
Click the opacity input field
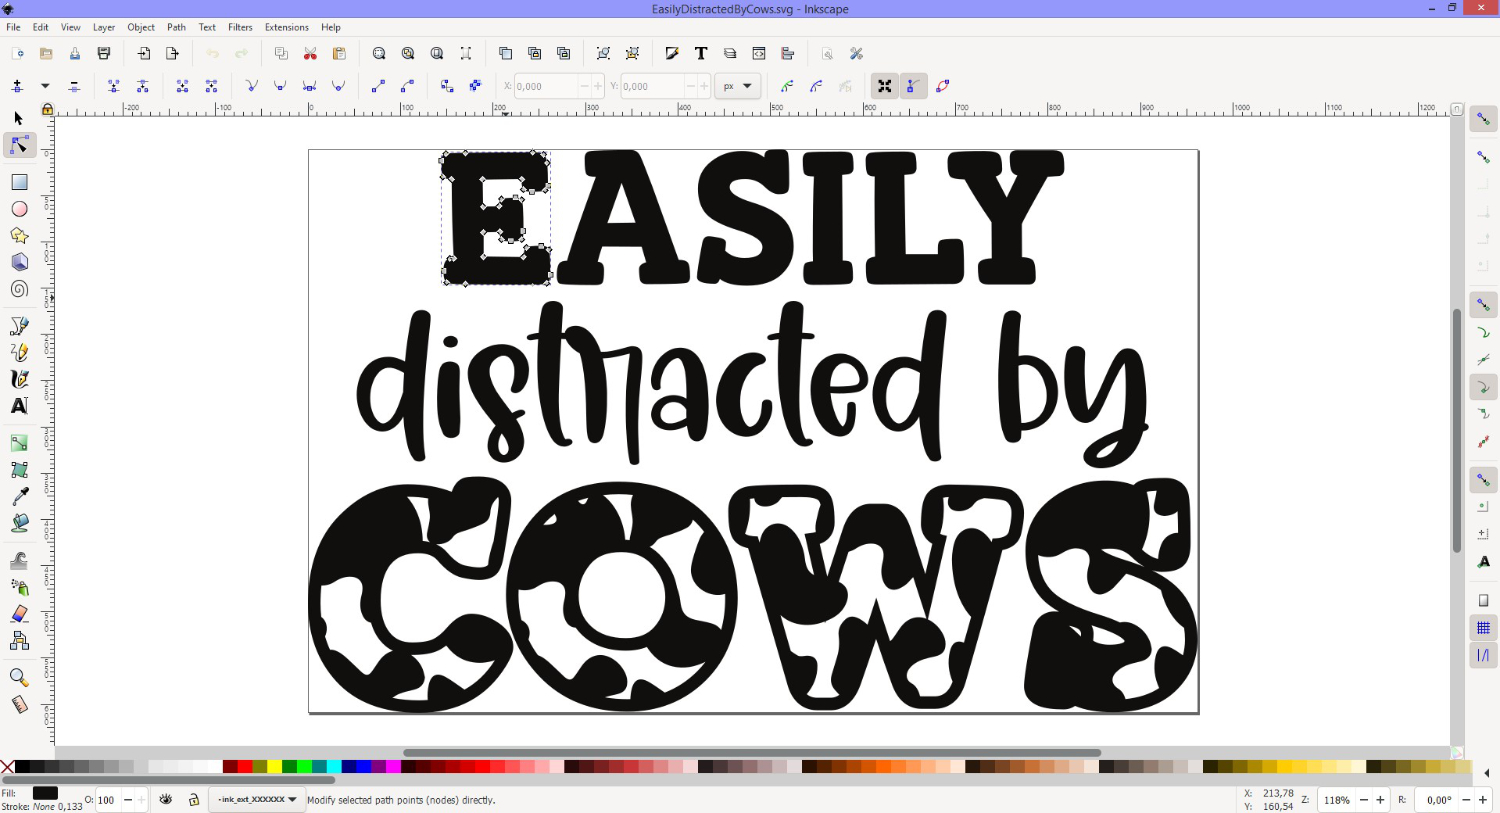[108, 800]
